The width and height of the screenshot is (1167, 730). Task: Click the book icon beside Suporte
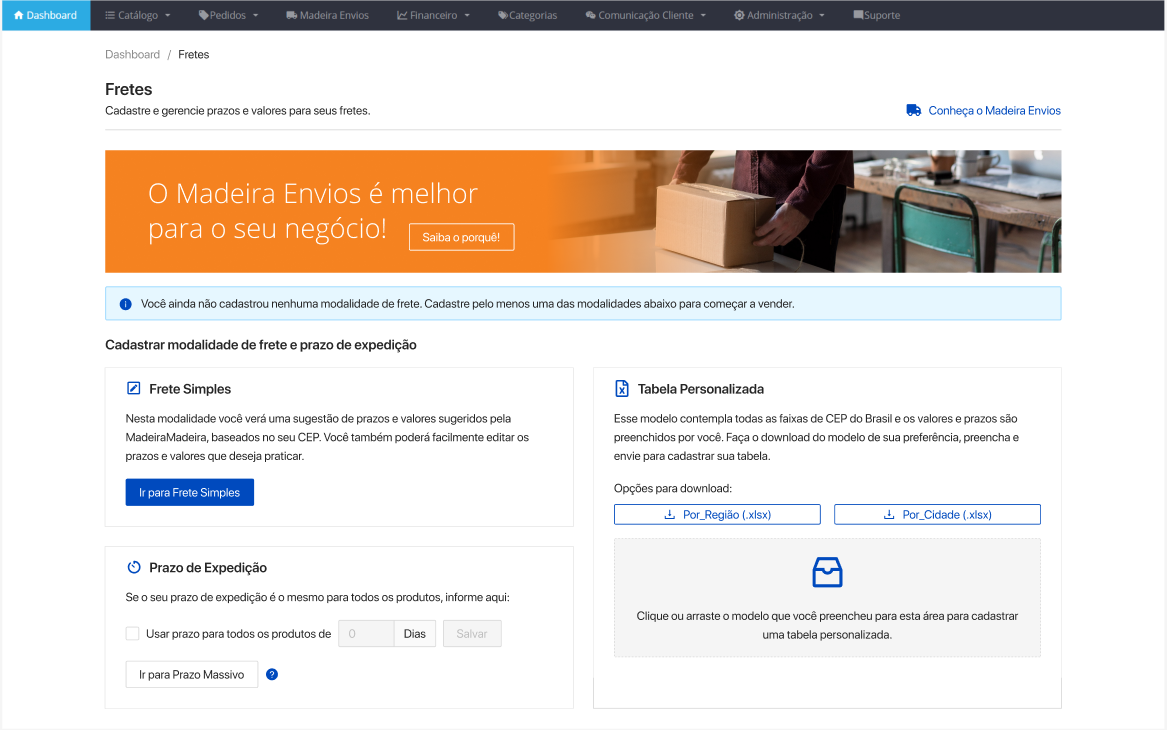(858, 15)
